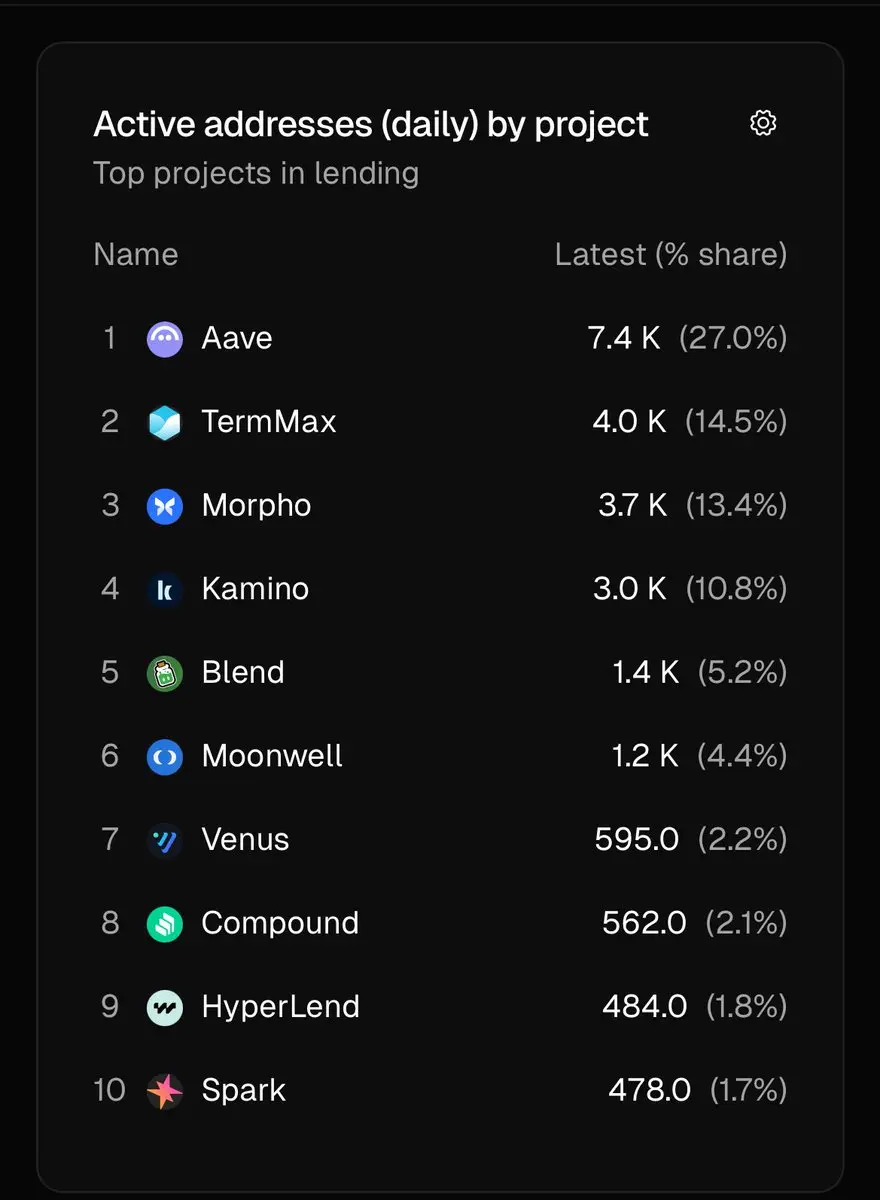Click the Kamino project logo
The width and height of the screenshot is (880, 1200).
point(165,590)
